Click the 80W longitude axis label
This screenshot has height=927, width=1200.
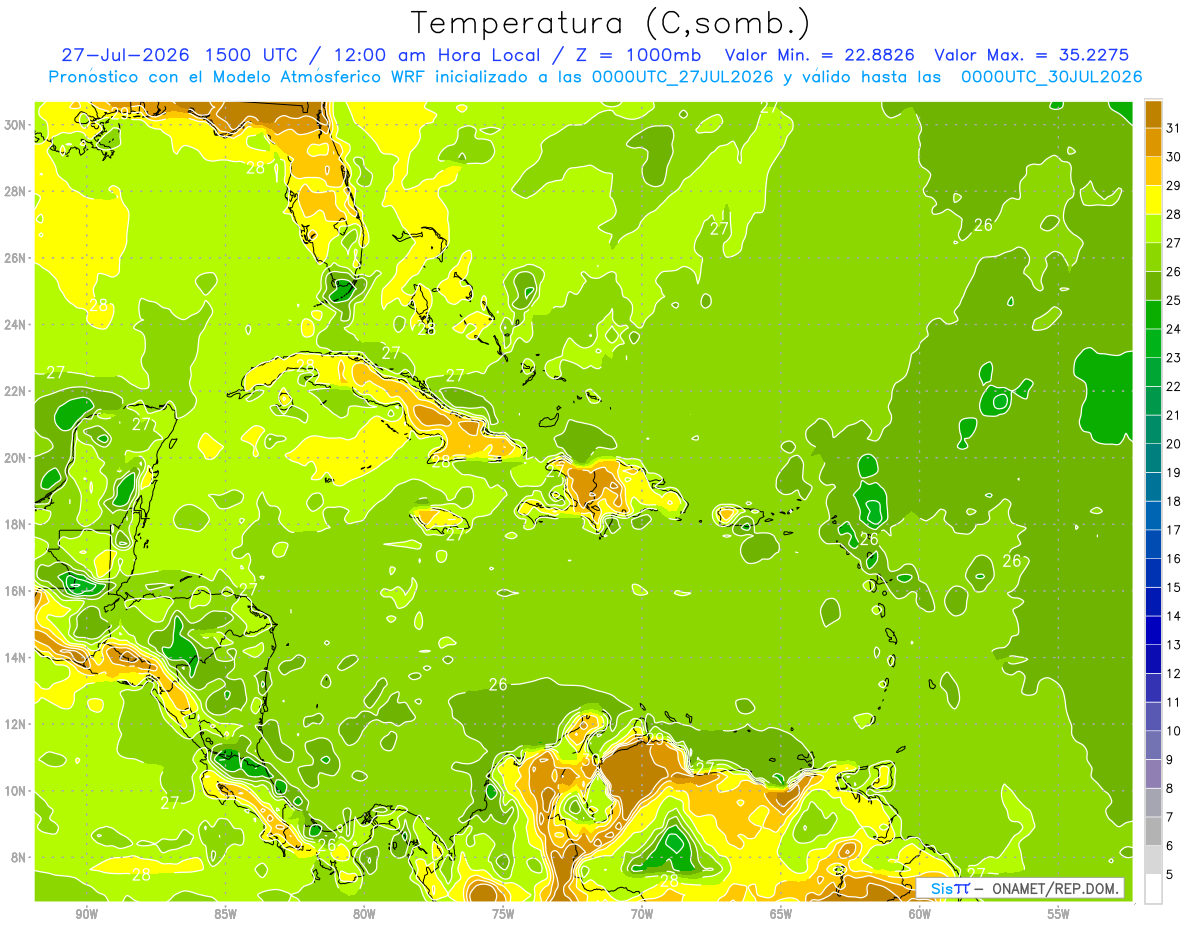364,914
